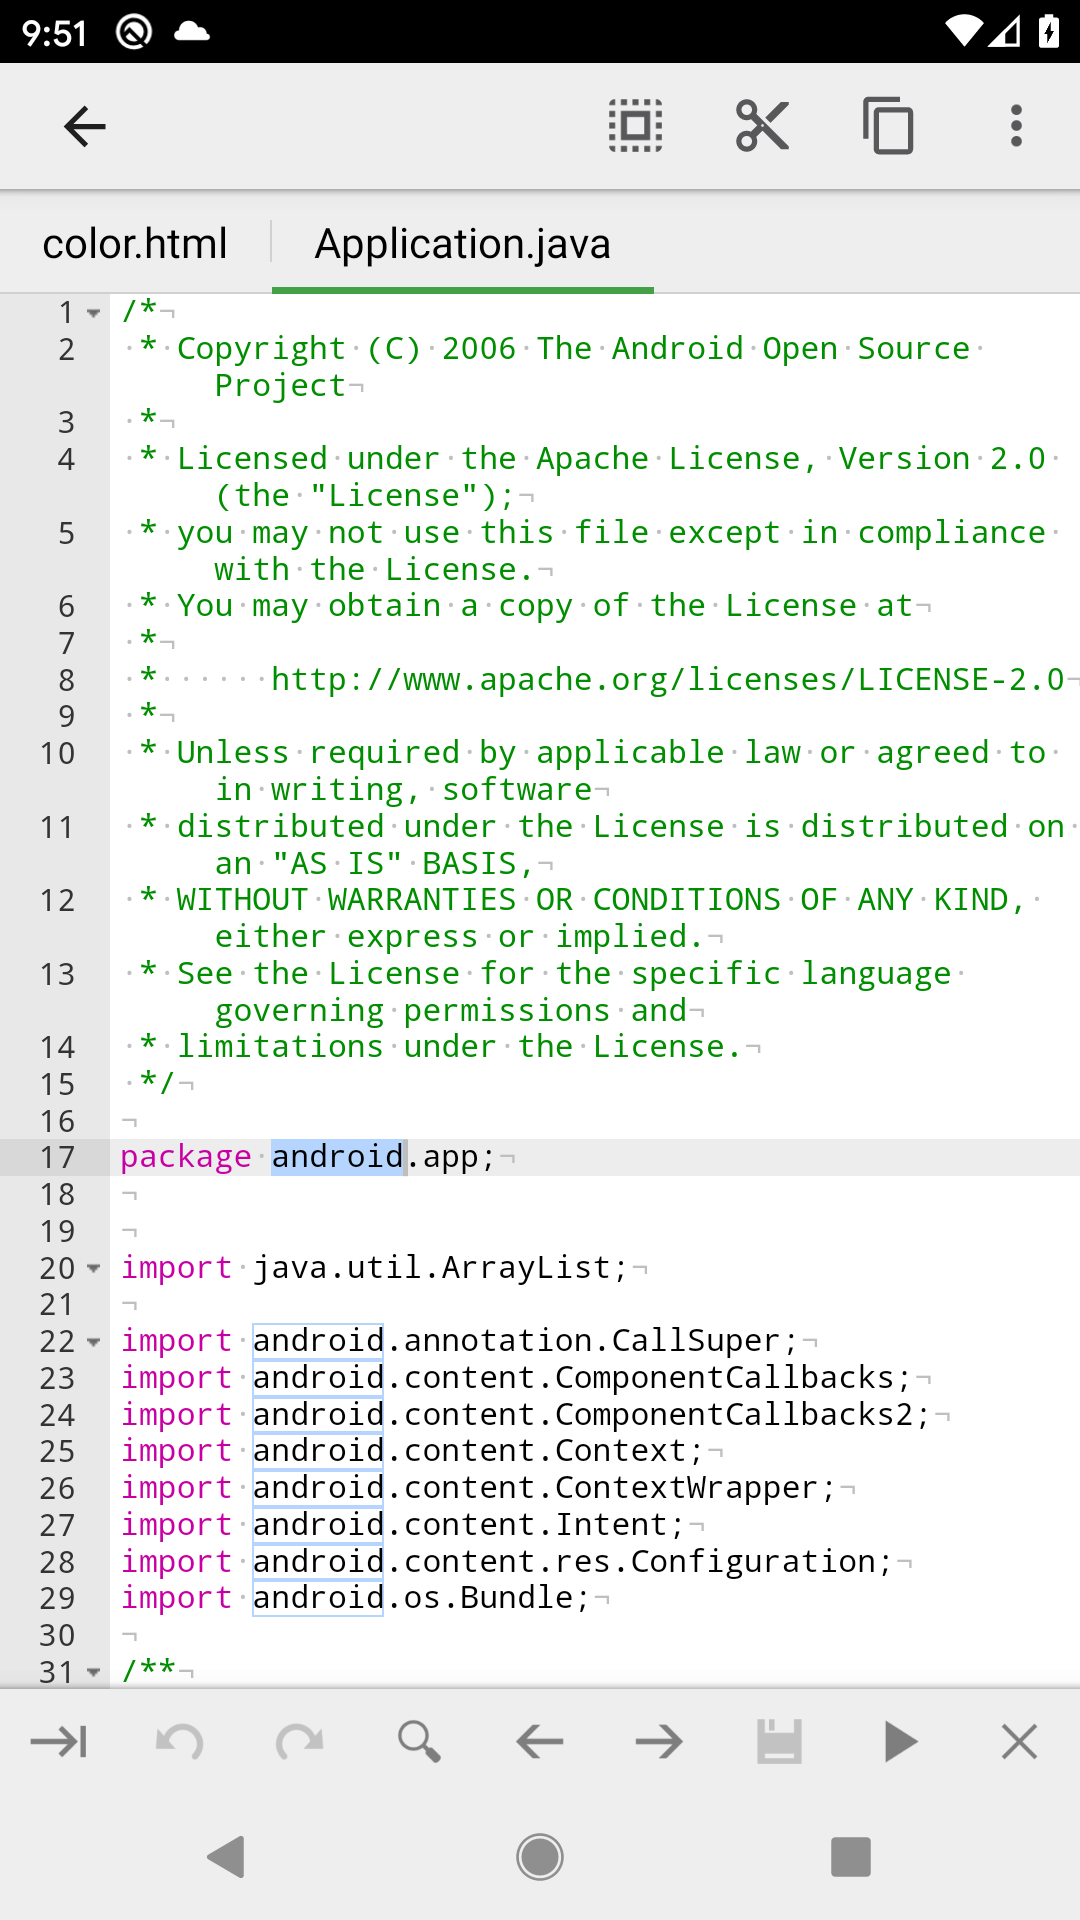1080x1920 pixels.
Task: Click line number 17 in the gutter
Action: (58, 1158)
